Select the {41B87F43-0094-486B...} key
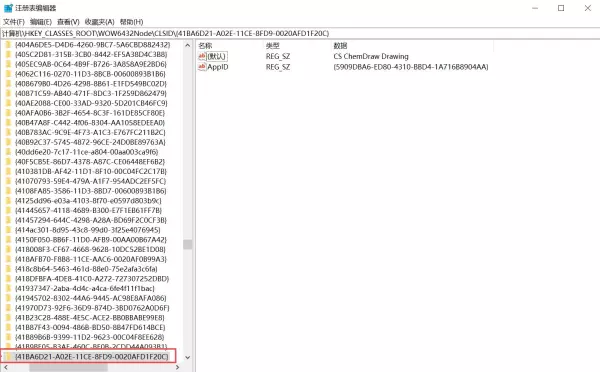This screenshot has height=372, width=600. pyautogui.click(x=90, y=328)
